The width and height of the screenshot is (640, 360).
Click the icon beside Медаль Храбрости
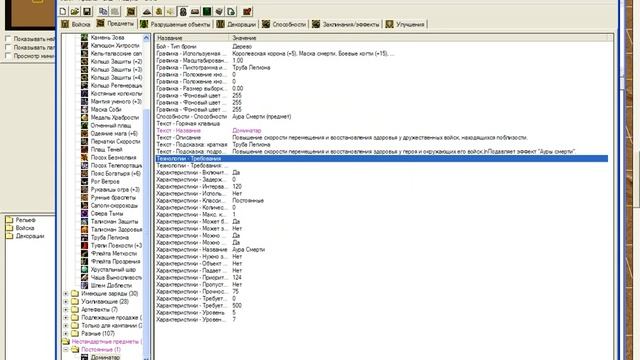pos(84,117)
